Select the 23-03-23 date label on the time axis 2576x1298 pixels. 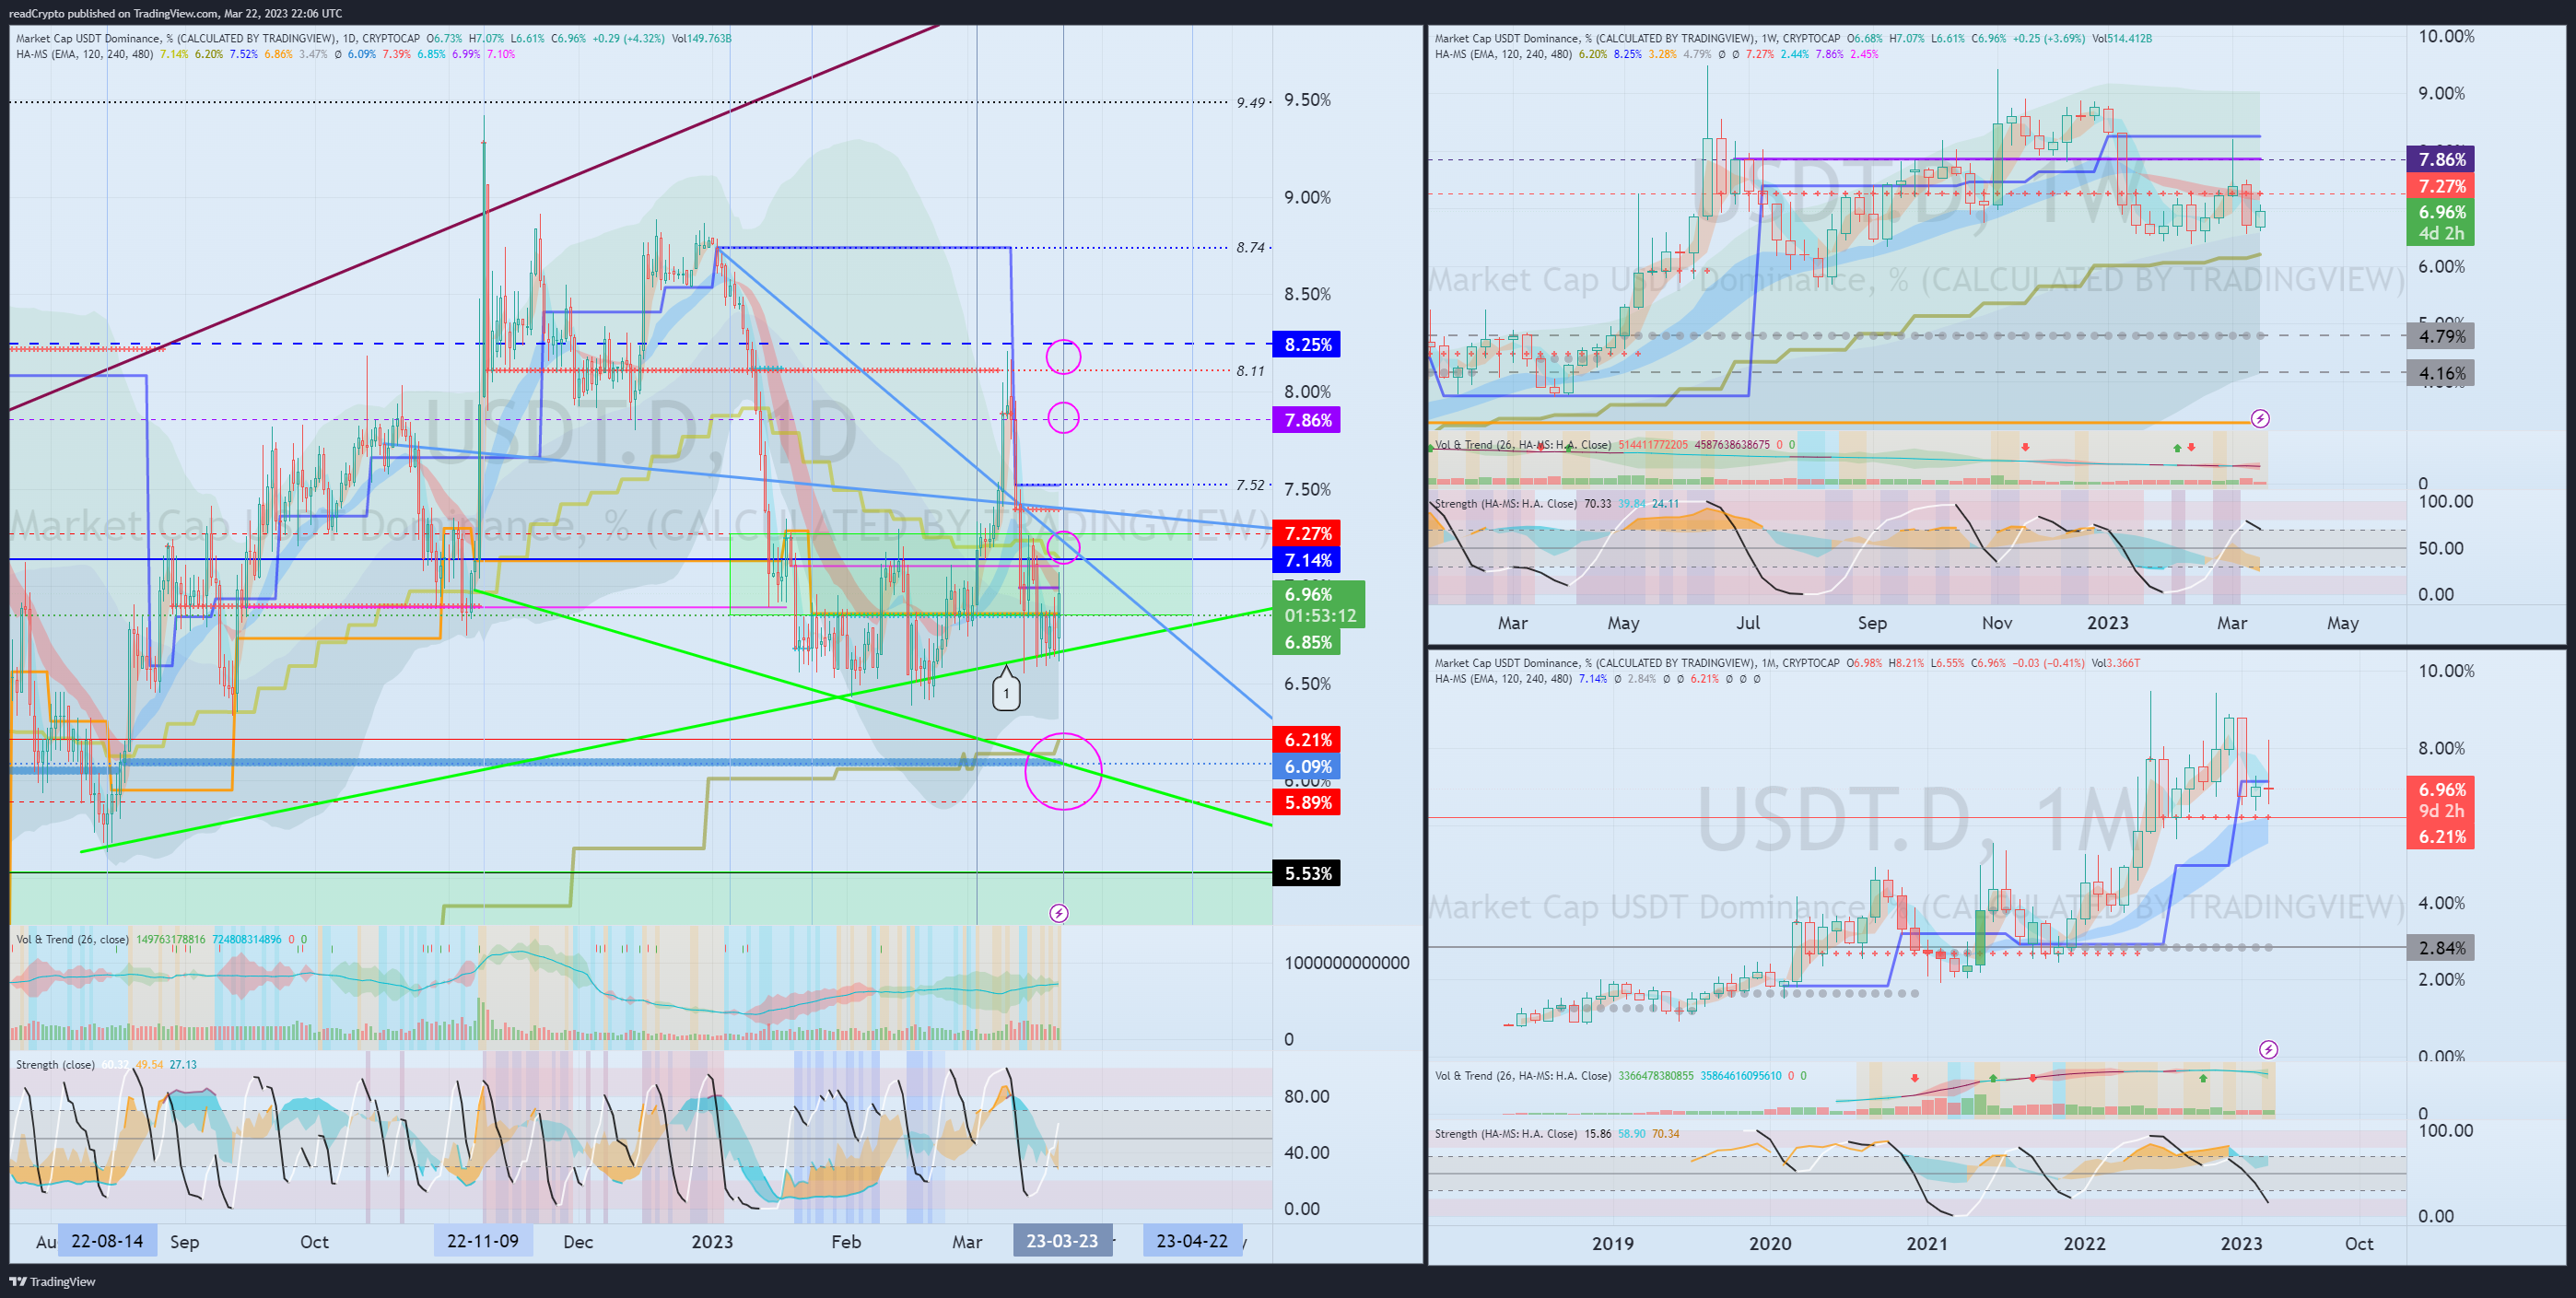1062,1241
